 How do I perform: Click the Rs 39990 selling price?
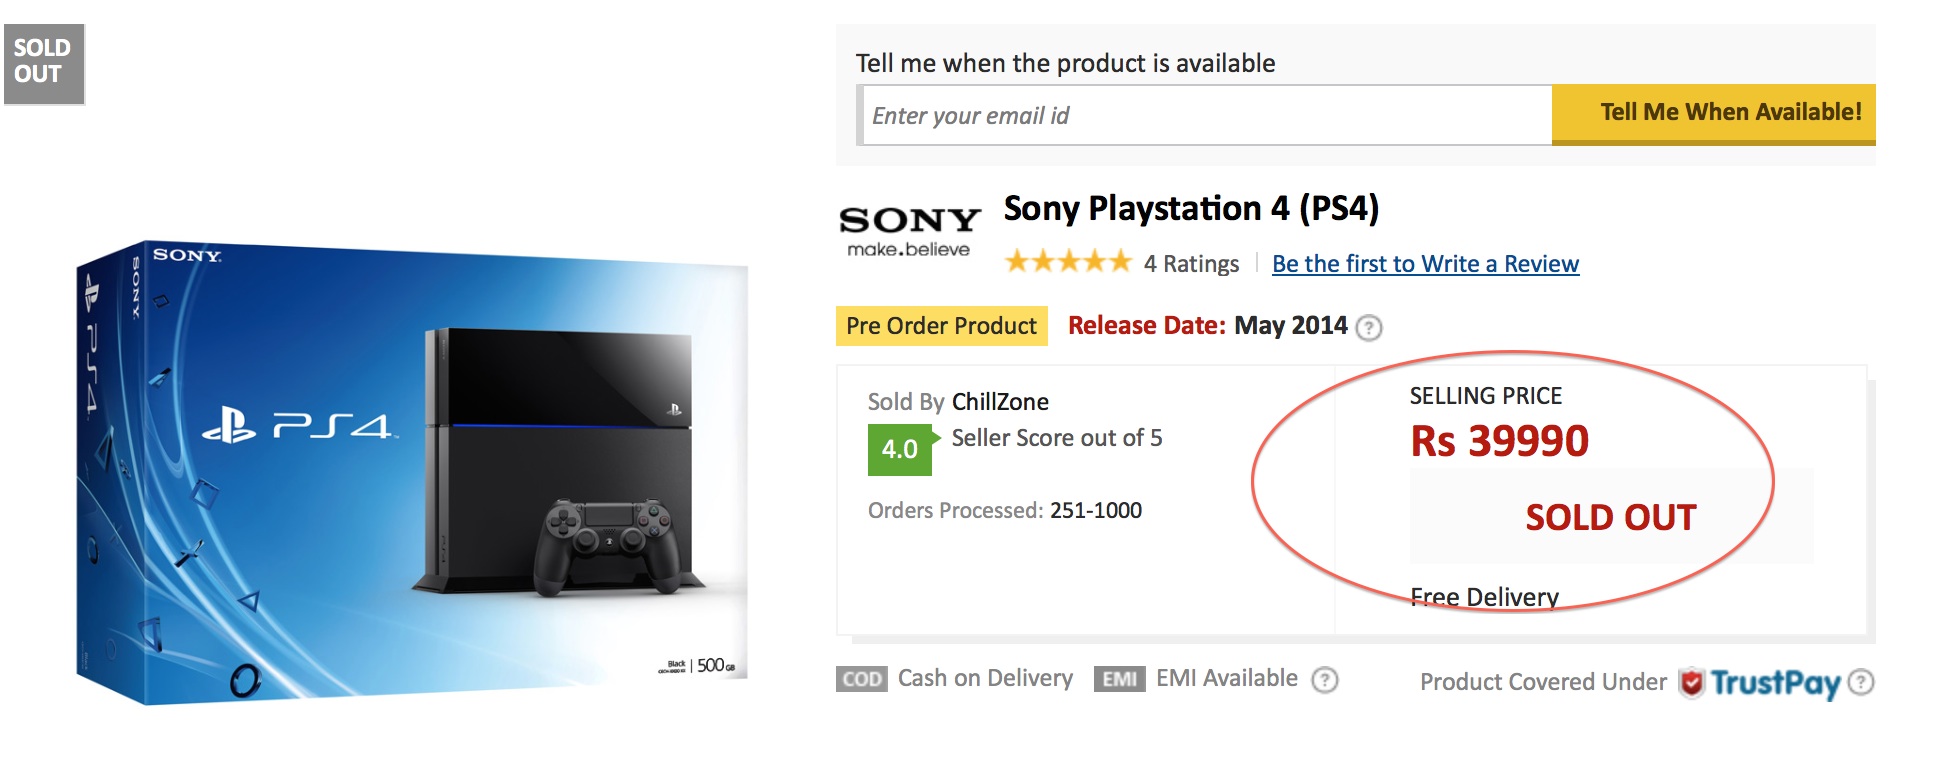click(x=1499, y=441)
